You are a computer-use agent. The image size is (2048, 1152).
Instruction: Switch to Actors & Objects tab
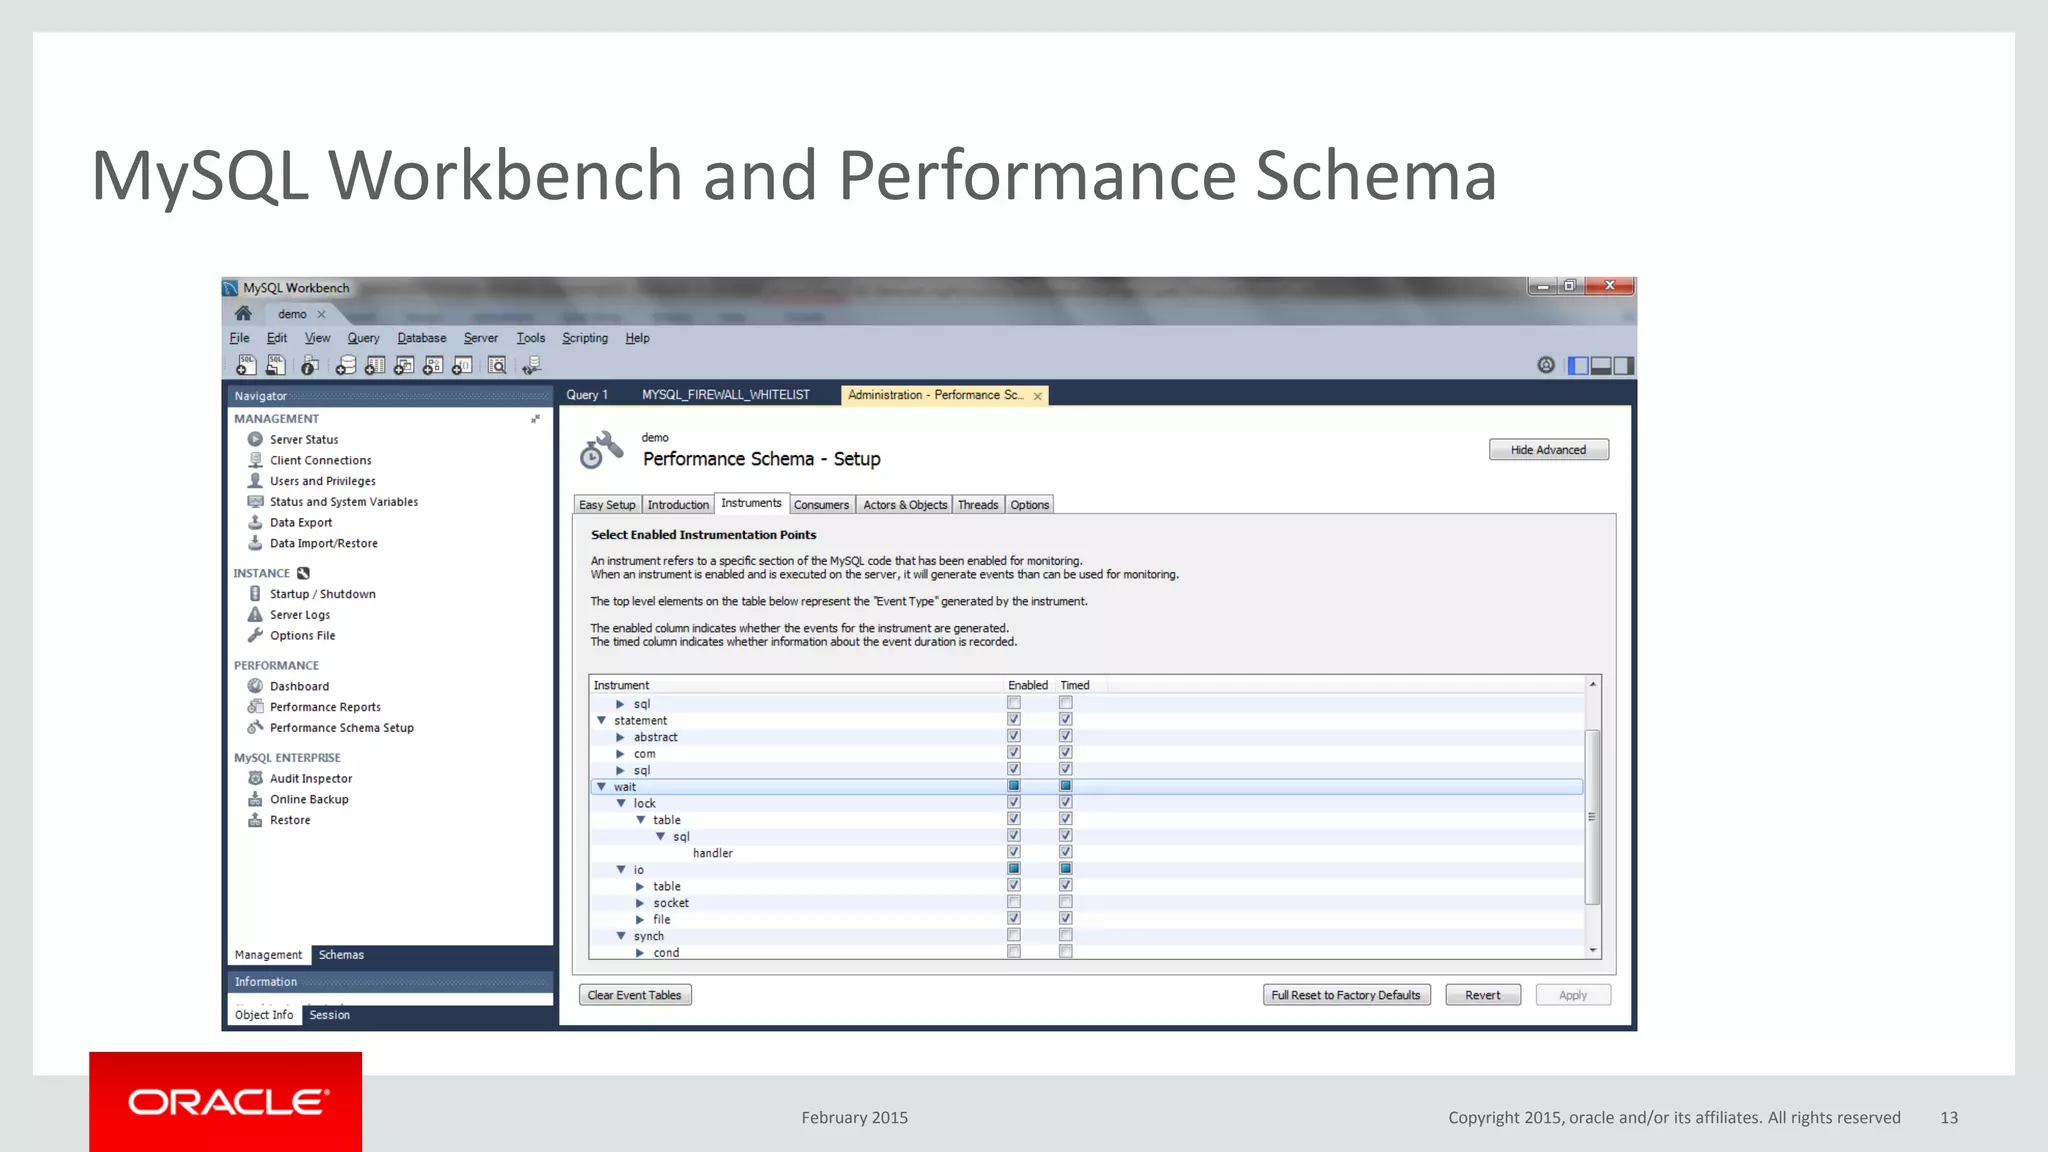pyautogui.click(x=905, y=505)
